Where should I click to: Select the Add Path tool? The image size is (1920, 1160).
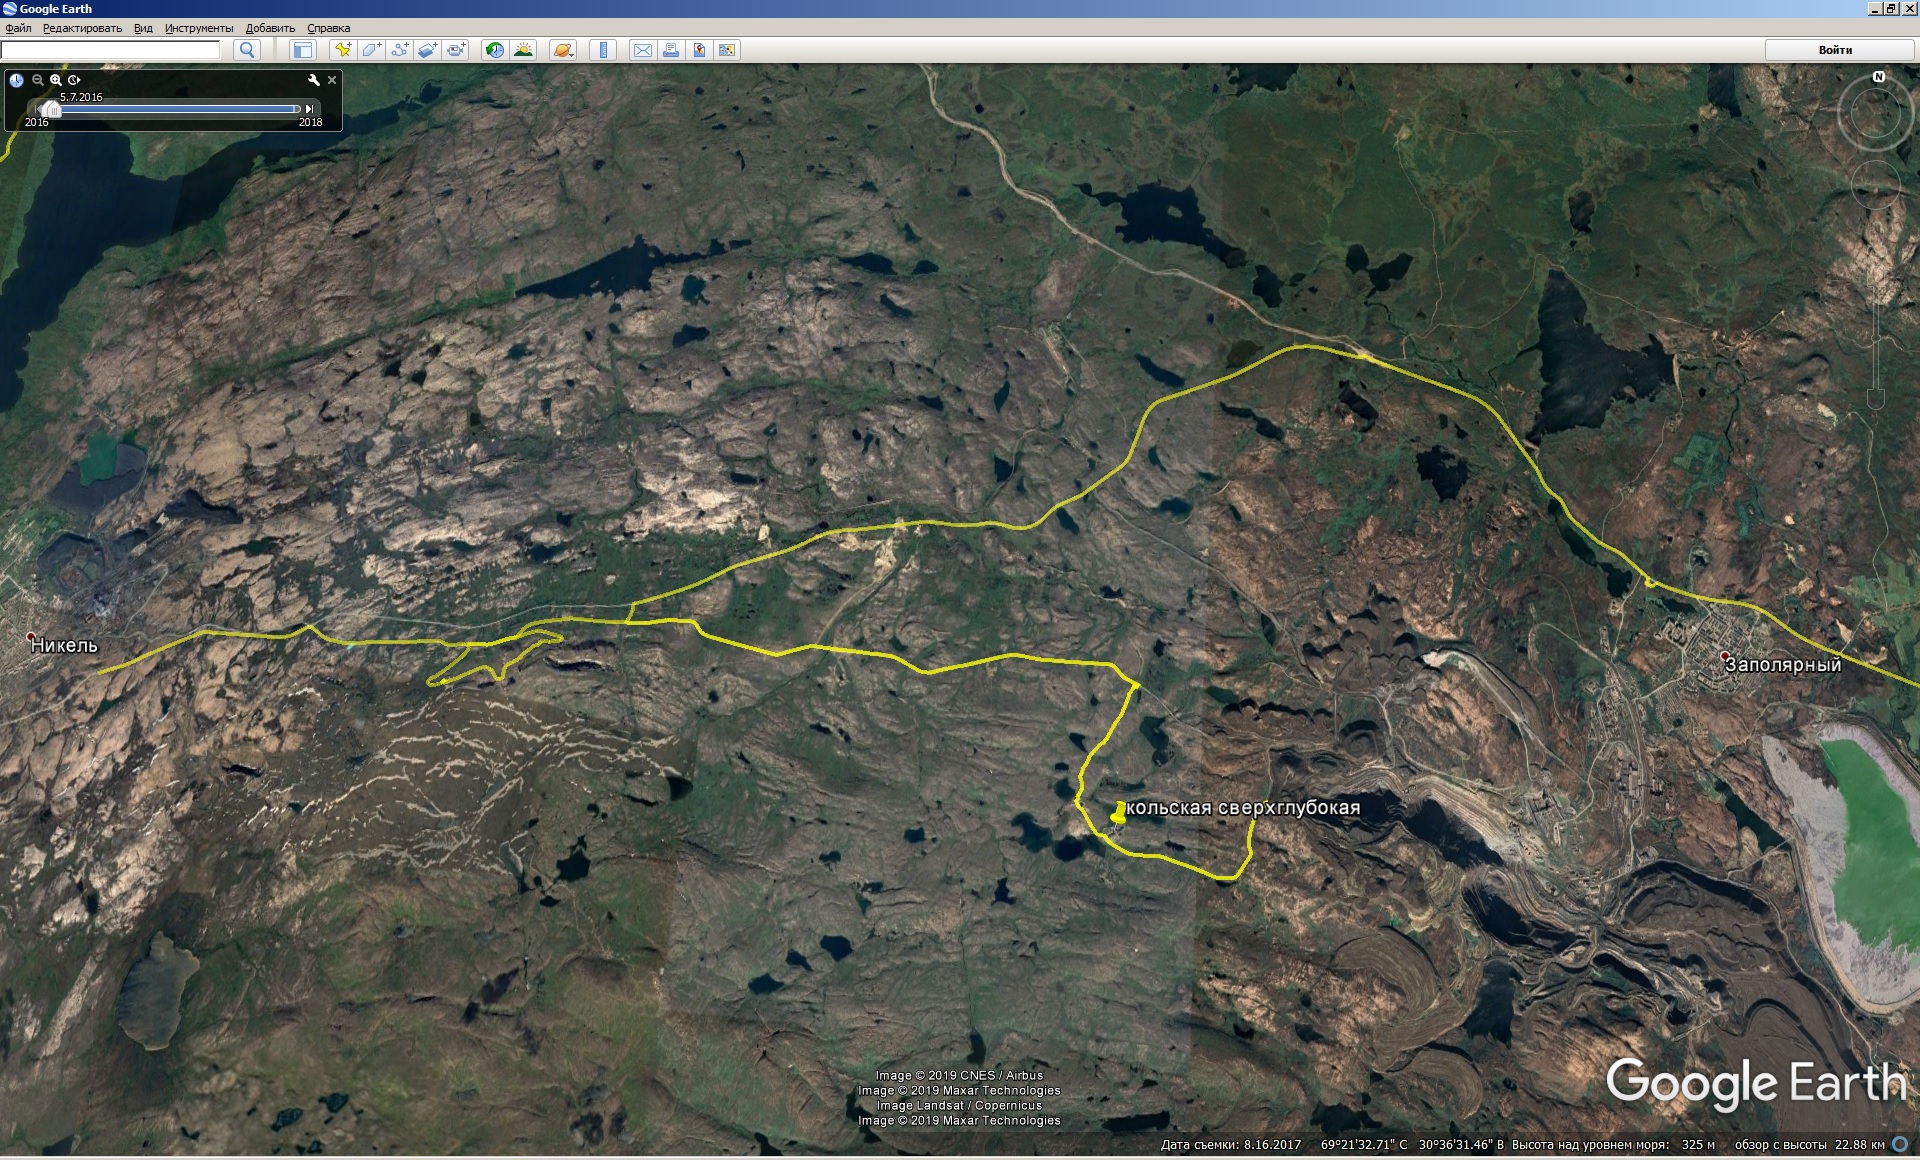[x=399, y=50]
